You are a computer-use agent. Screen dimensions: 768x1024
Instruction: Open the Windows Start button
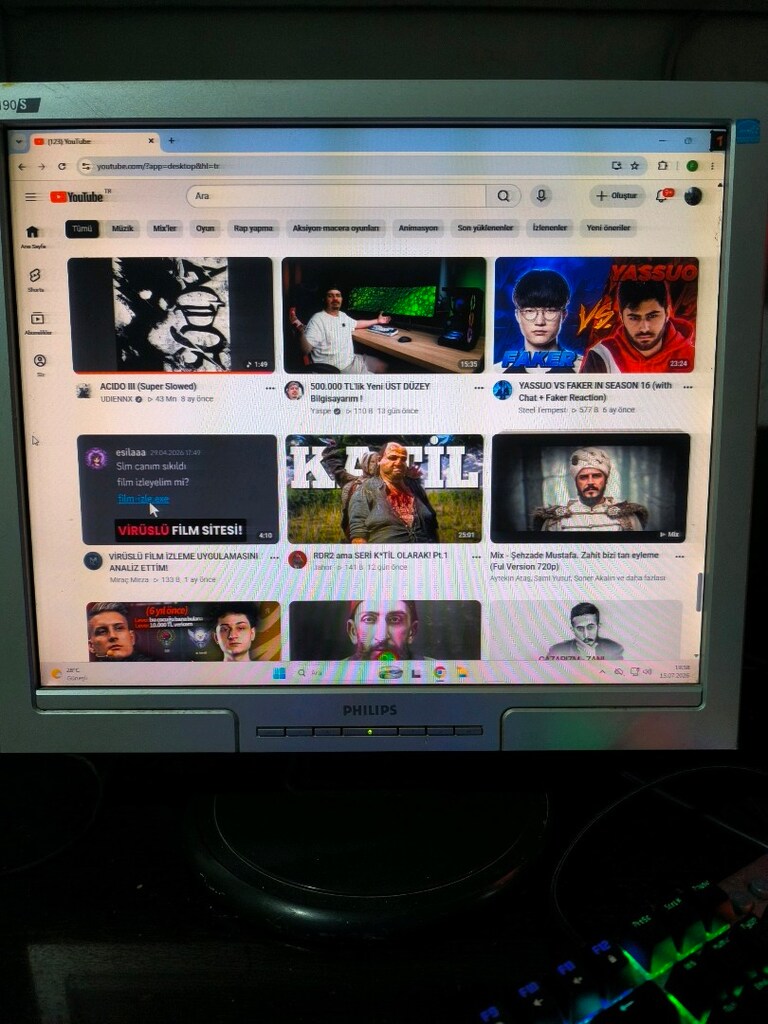pyautogui.click(x=280, y=673)
